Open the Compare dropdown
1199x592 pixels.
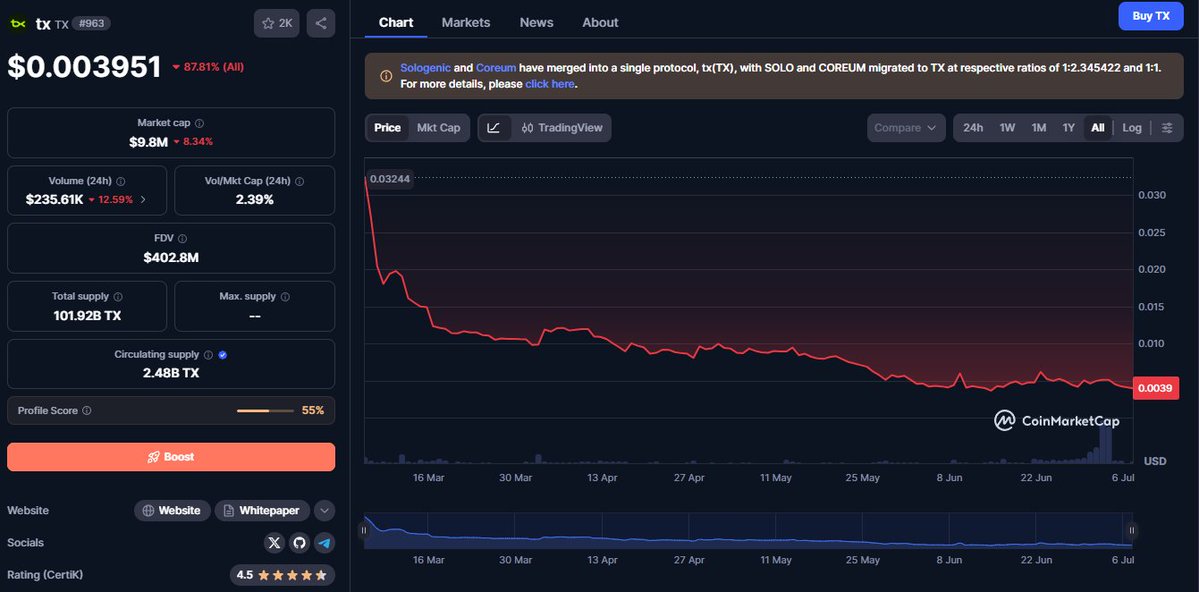pyautogui.click(x=905, y=128)
